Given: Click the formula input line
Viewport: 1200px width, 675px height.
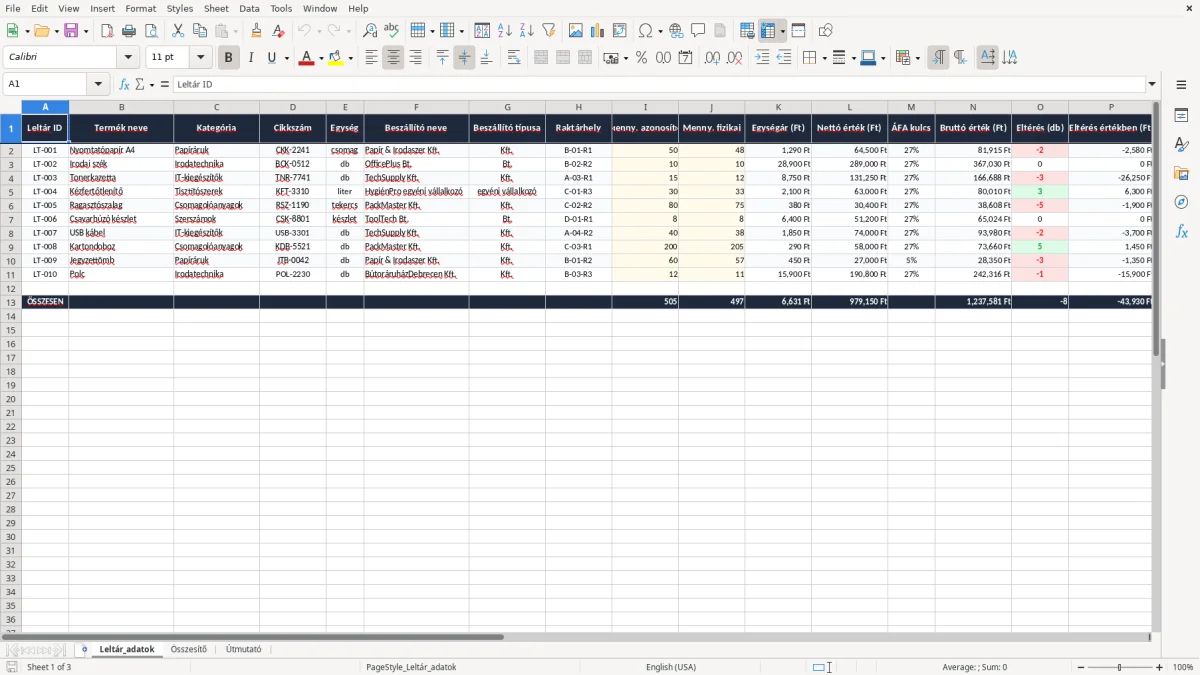Looking at the screenshot, I should click(x=658, y=84).
